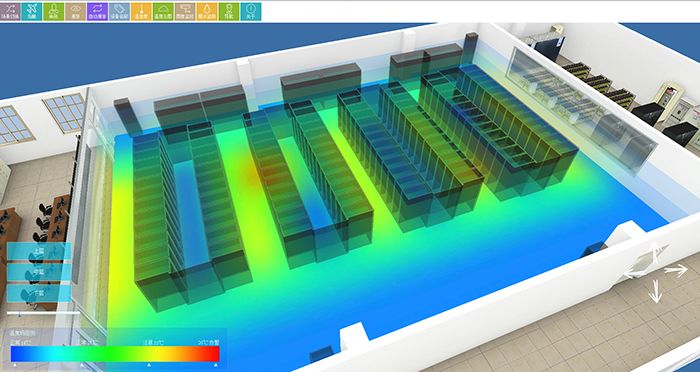Click the triangle marker under legend's cyan-green section
The width and height of the screenshot is (700, 372).
point(82,364)
